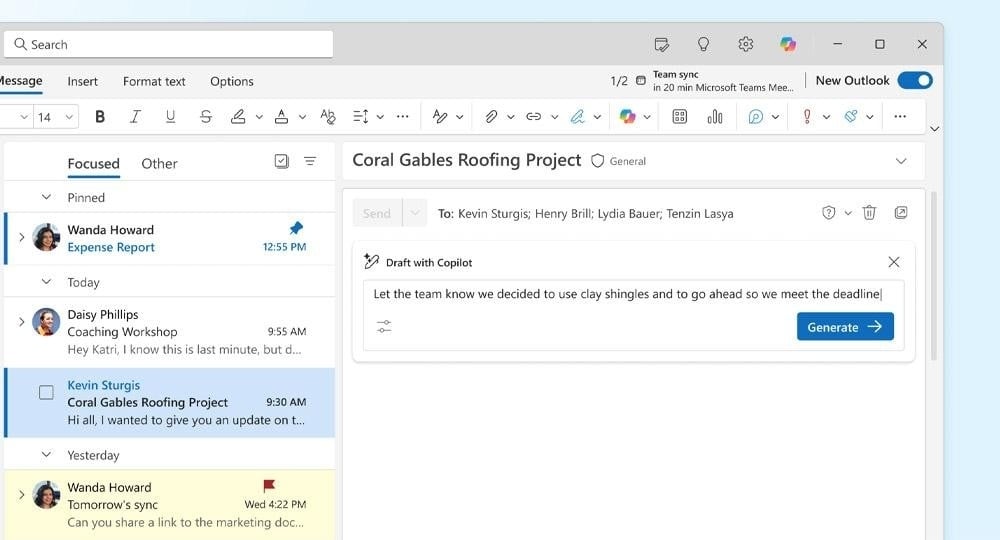
Task: Attach a file with the paperclip icon
Action: [x=491, y=117]
